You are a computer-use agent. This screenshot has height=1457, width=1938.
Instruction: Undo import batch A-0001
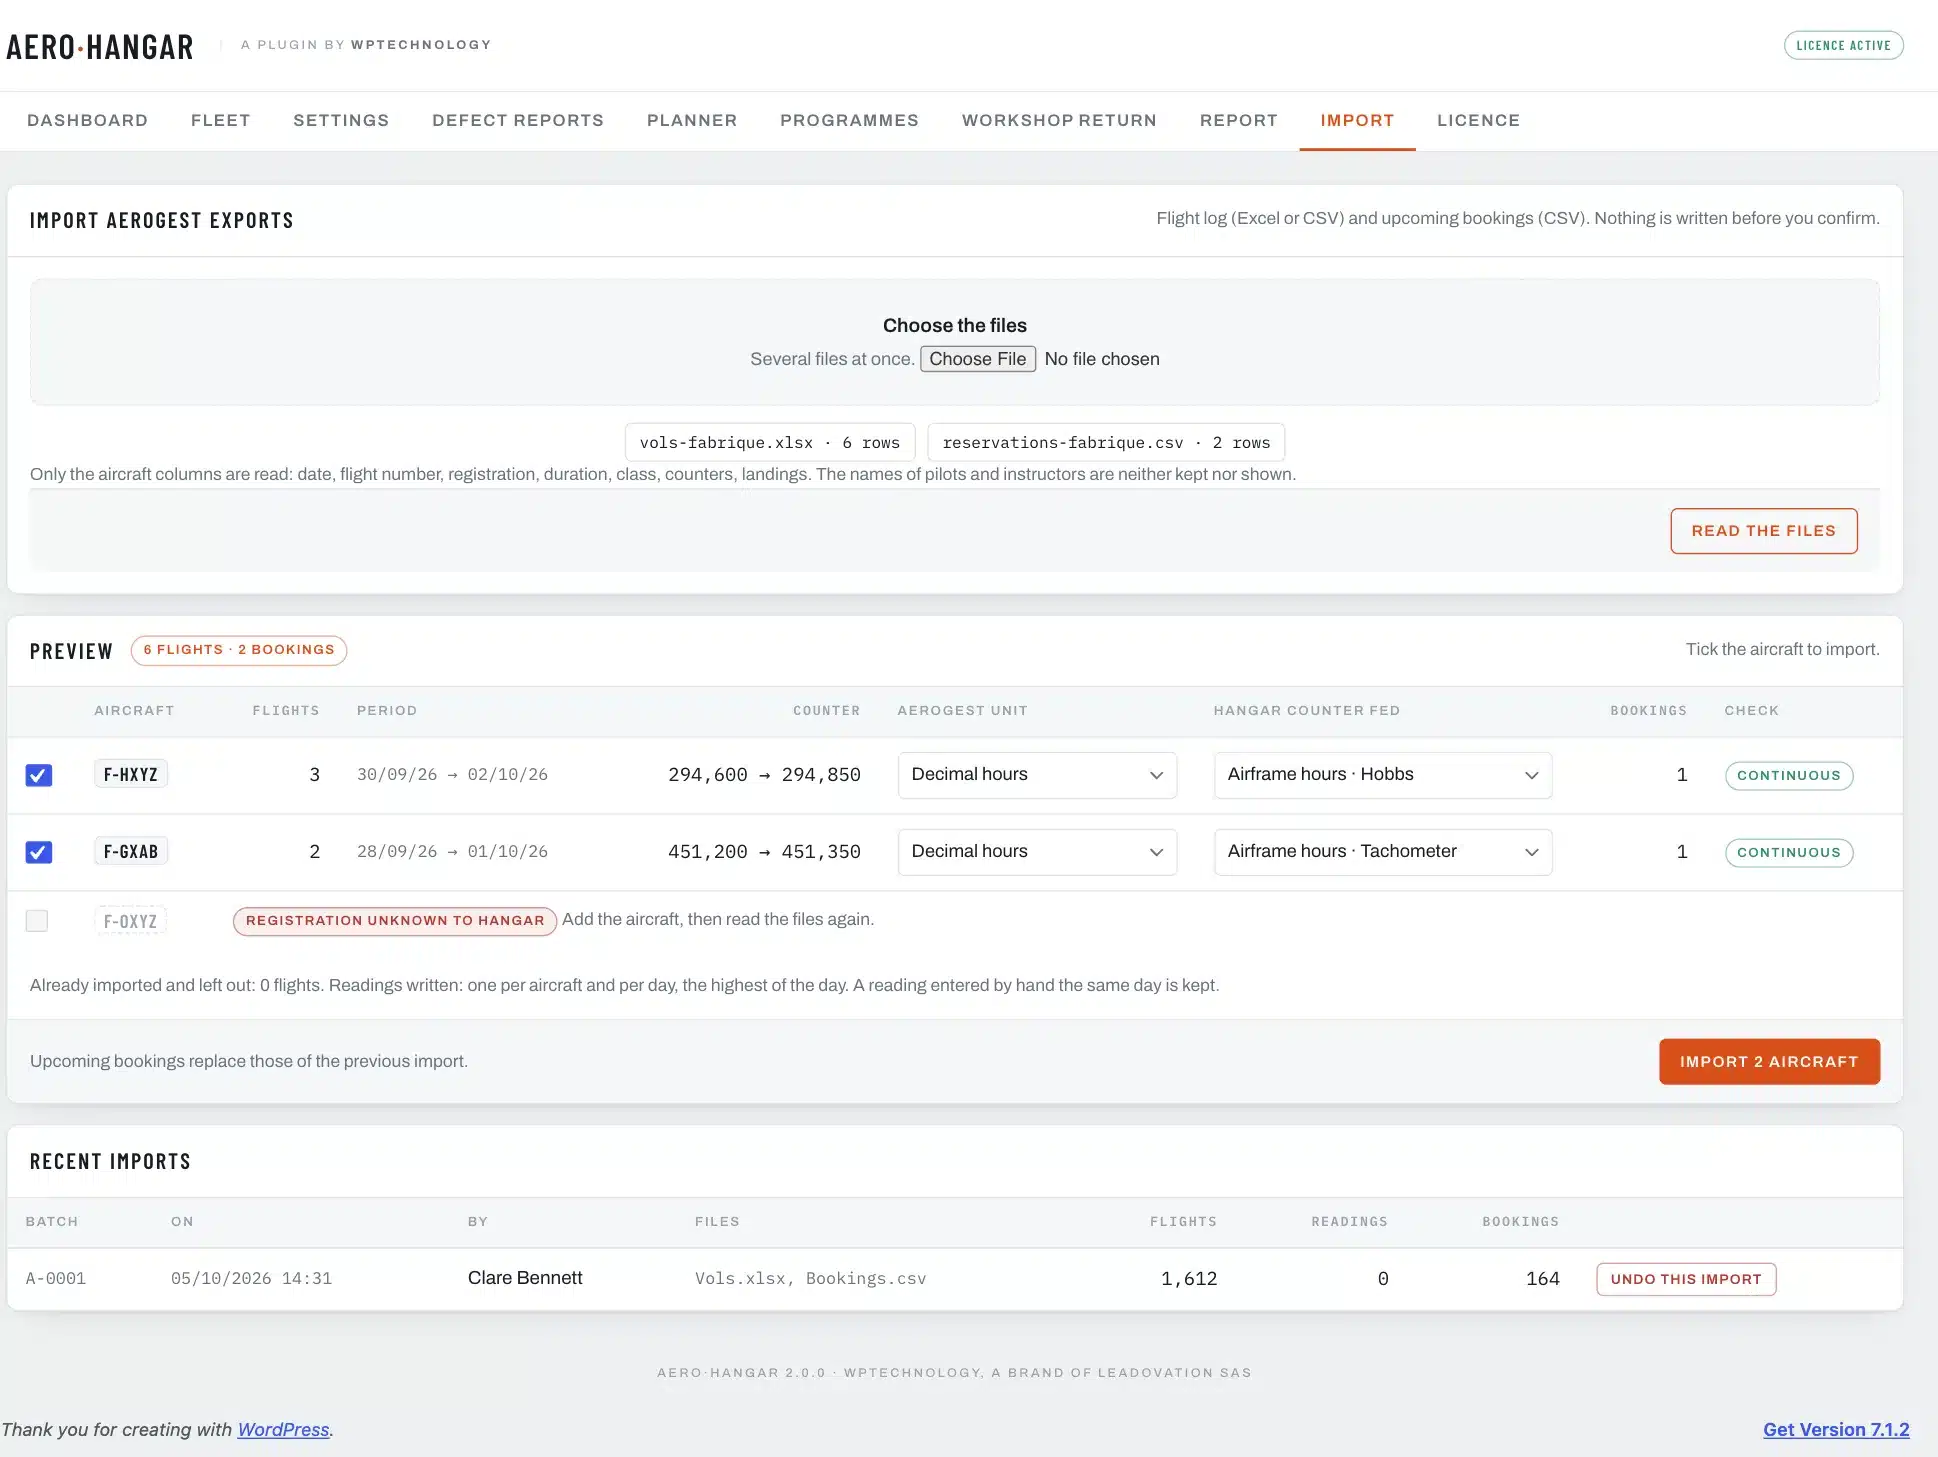coord(1686,1279)
